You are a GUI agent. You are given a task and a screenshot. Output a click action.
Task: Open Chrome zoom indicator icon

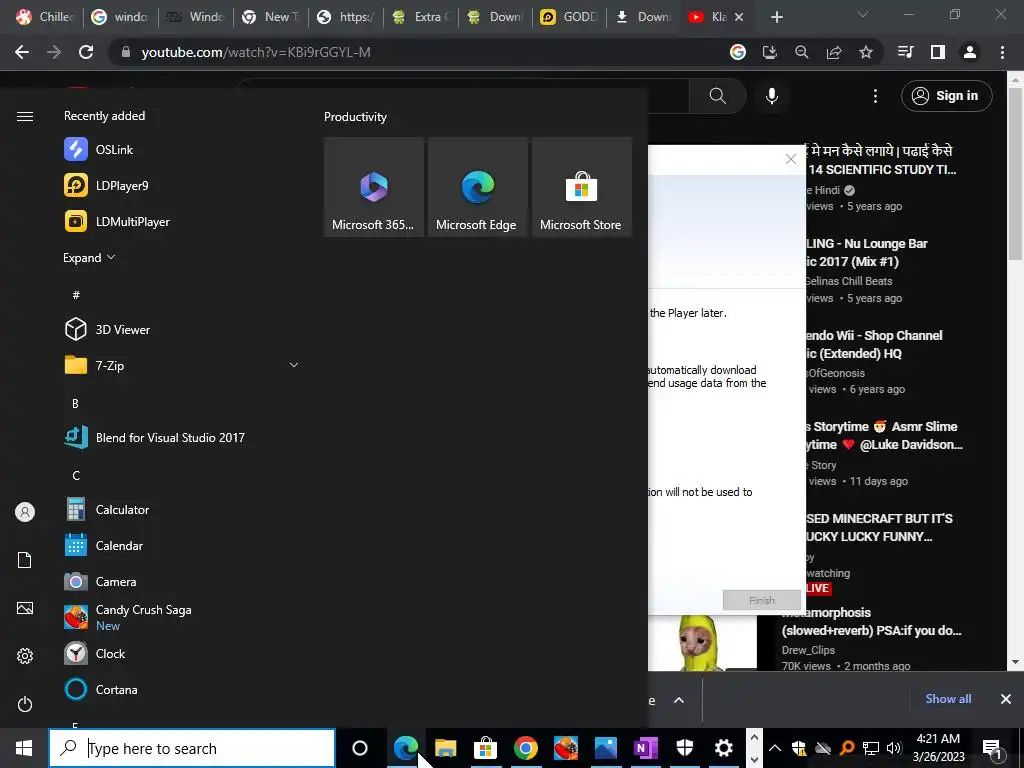pos(802,52)
